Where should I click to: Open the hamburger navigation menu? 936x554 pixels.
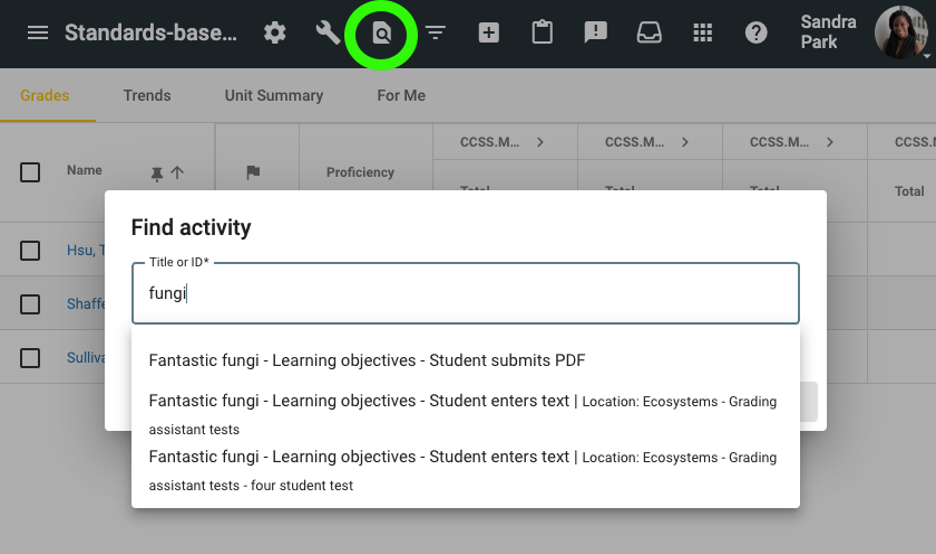pyautogui.click(x=38, y=32)
